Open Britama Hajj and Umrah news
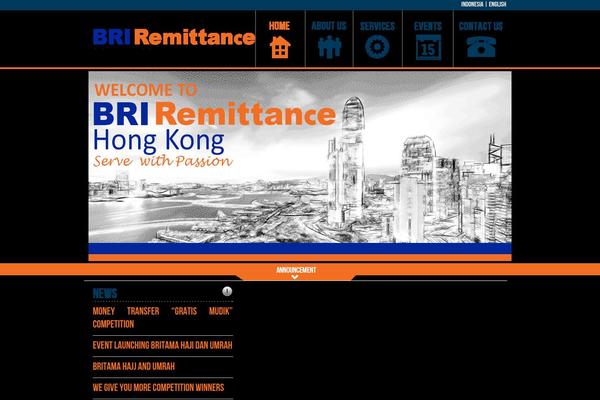The width and height of the screenshot is (600, 400). tap(134, 366)
